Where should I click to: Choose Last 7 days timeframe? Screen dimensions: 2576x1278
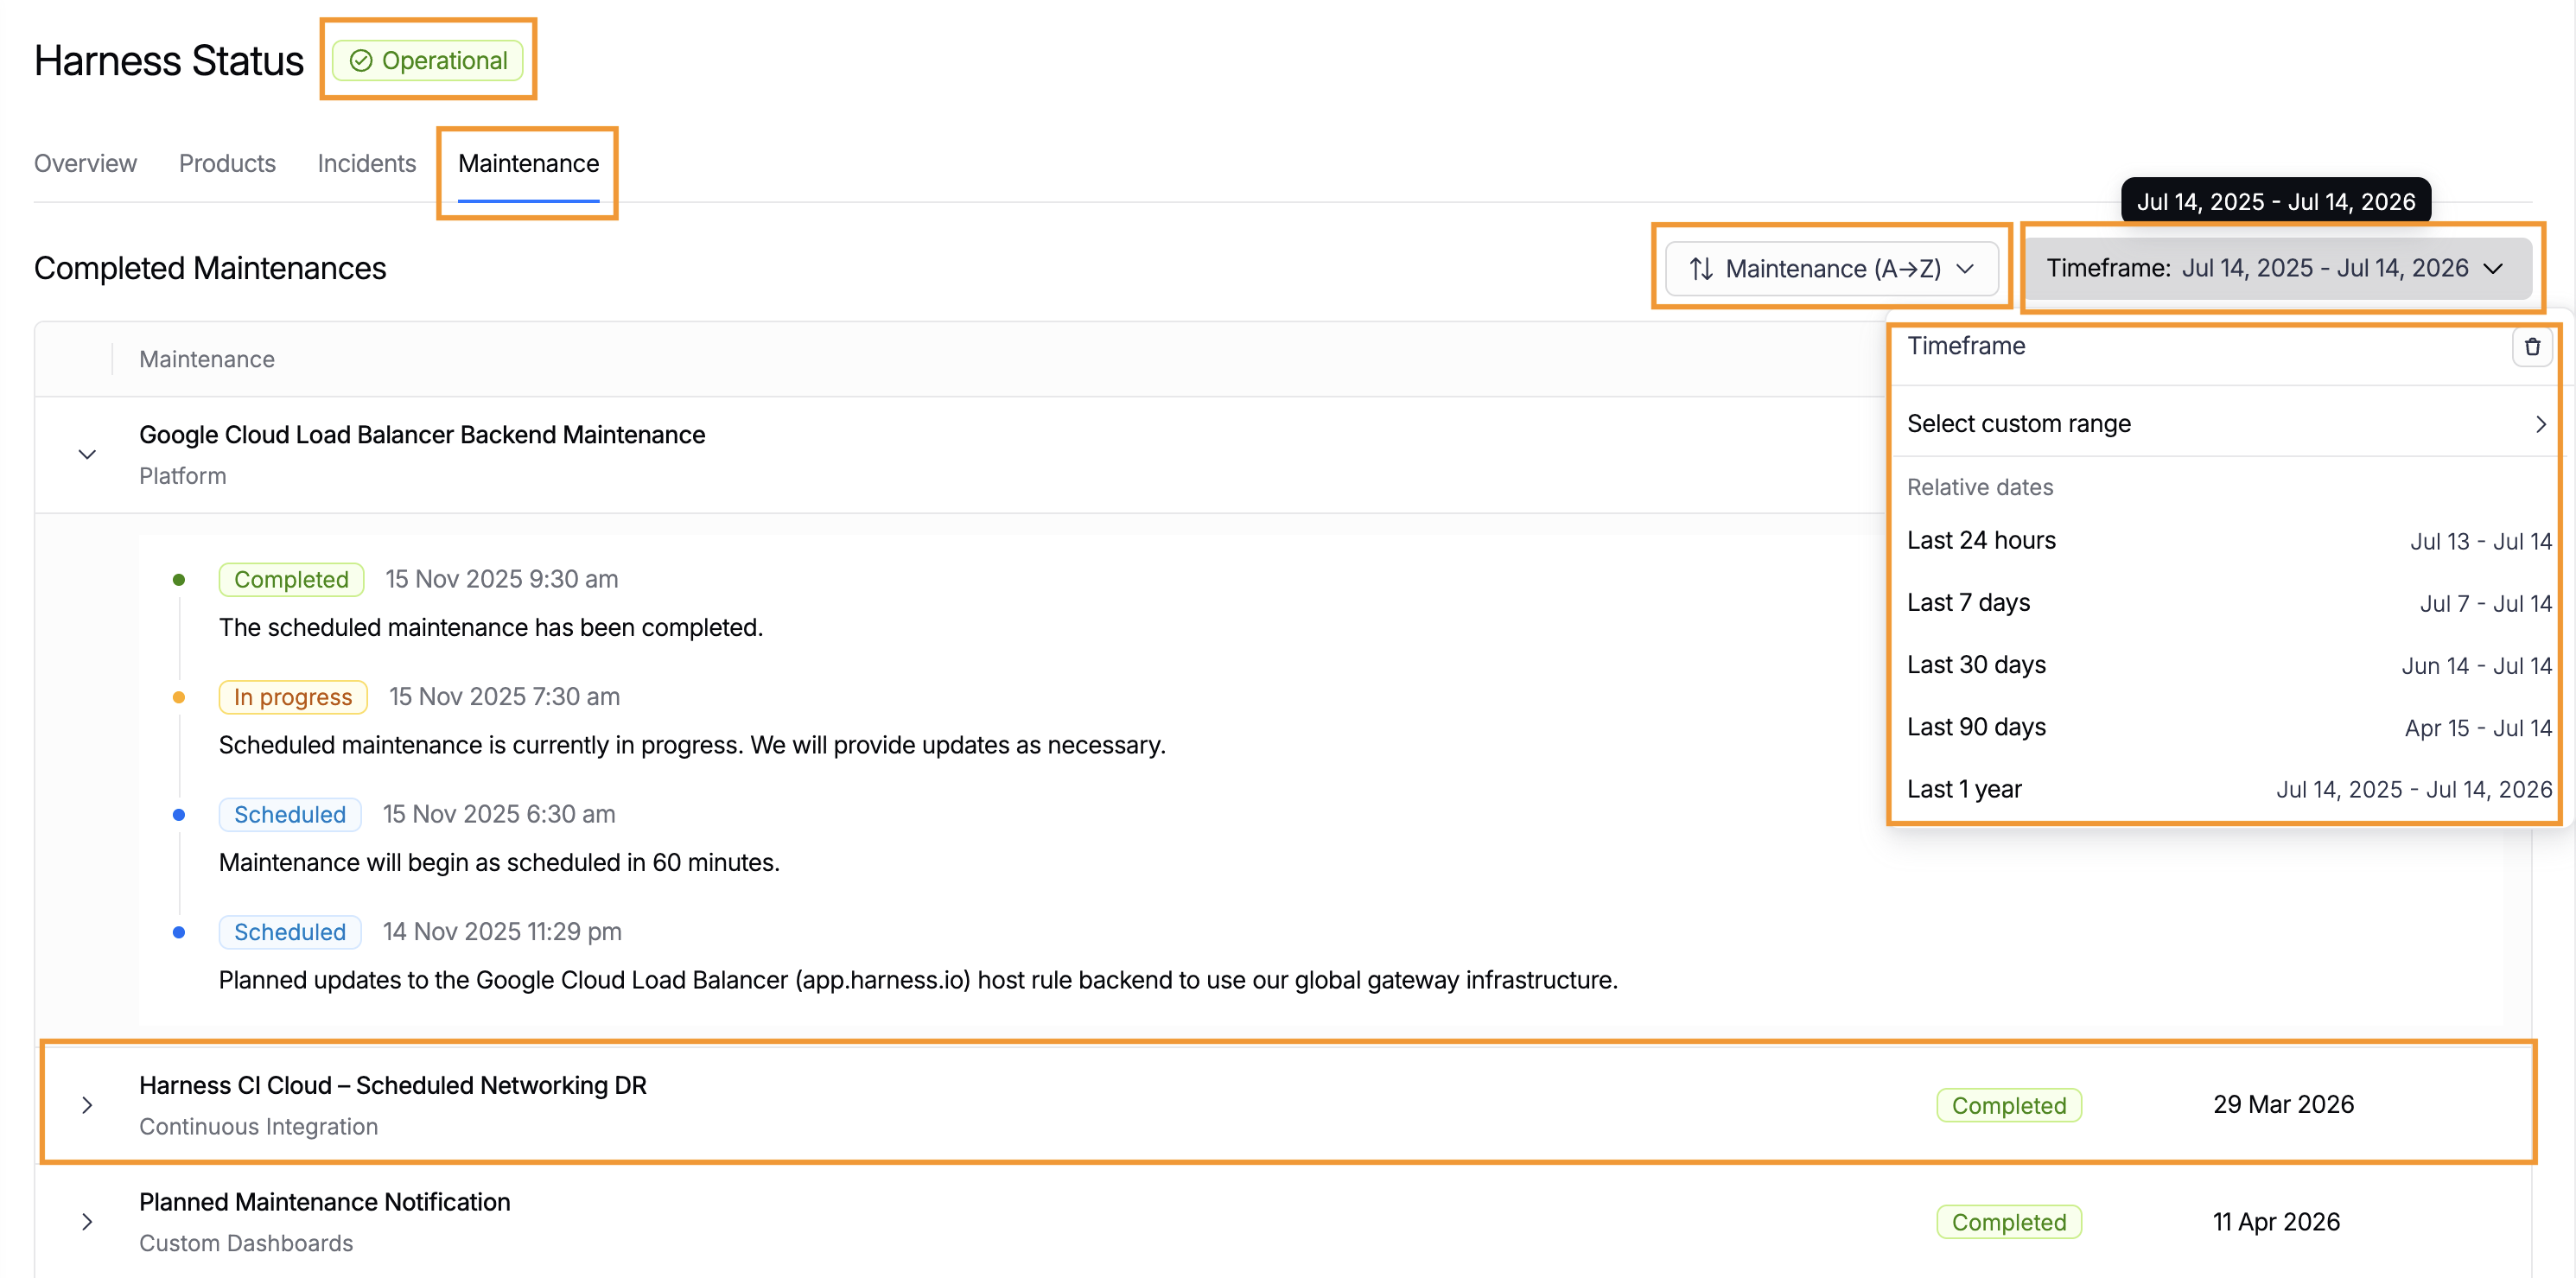(2228, 603)
